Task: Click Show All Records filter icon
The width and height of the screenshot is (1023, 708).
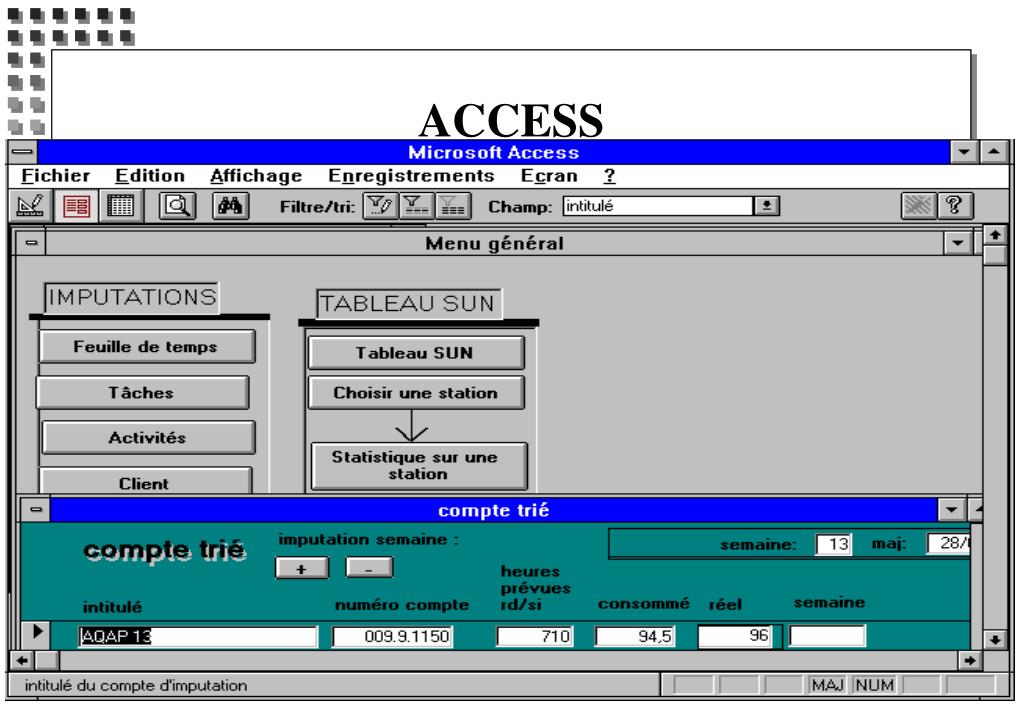Action: 452,206
